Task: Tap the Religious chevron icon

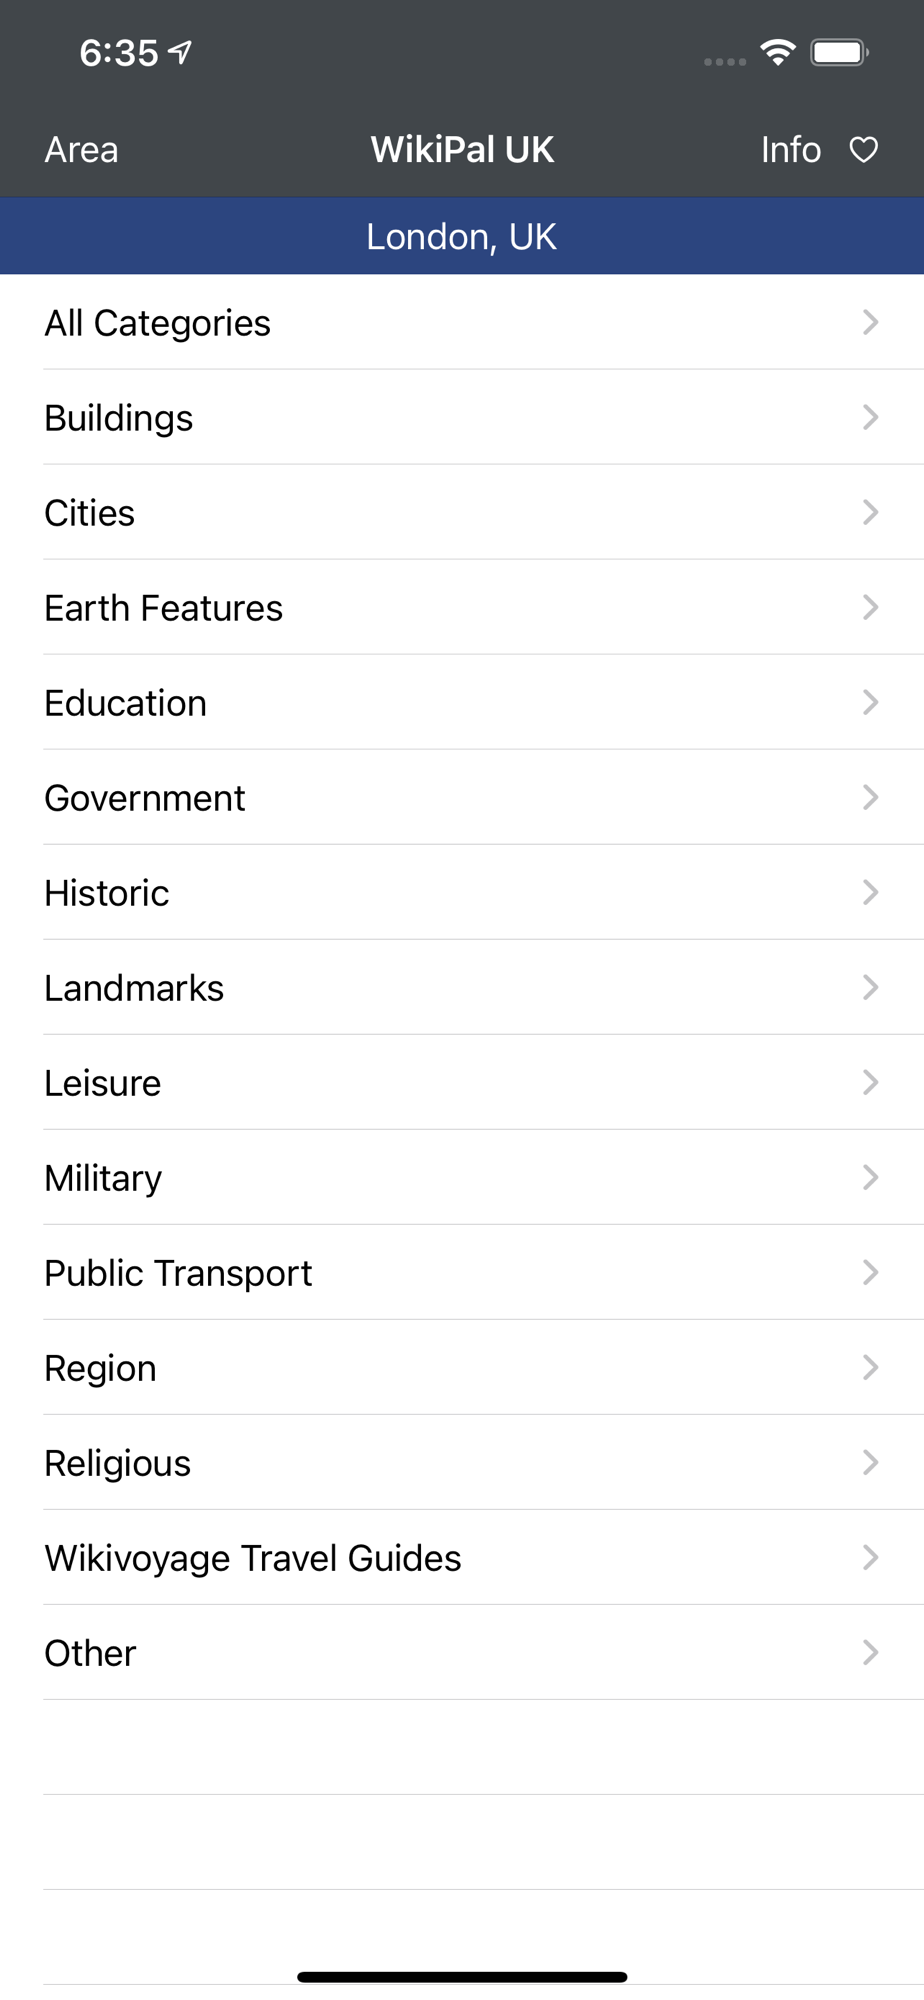Action: [x=870, y=1462]
